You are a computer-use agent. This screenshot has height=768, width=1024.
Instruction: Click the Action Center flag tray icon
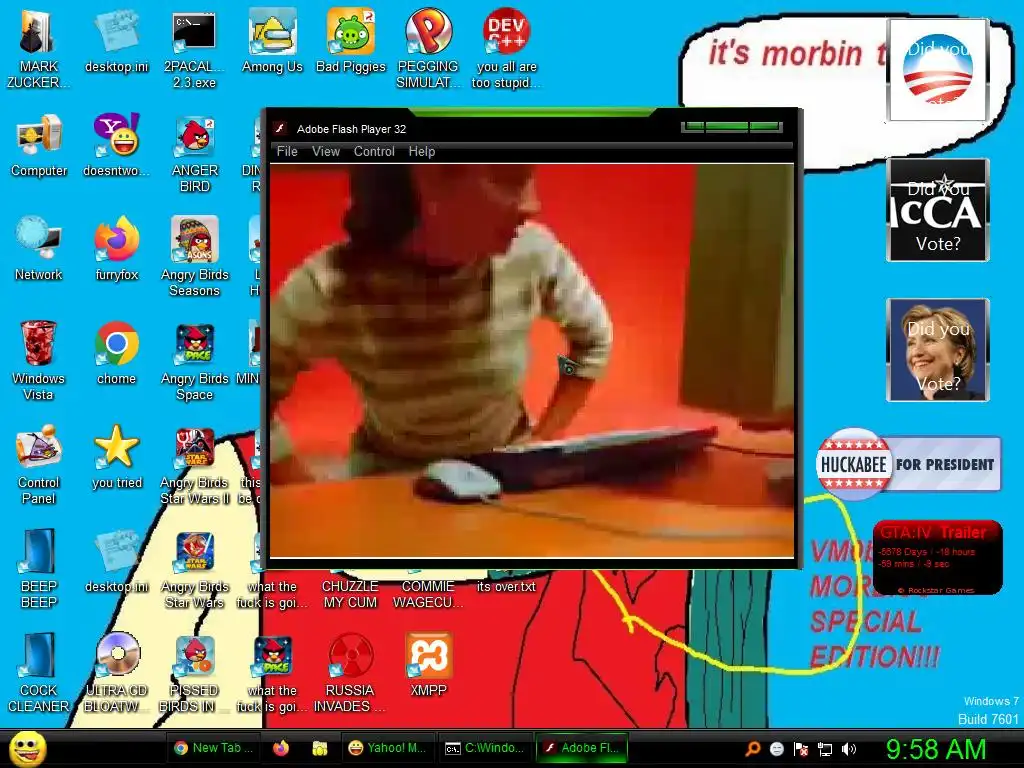pos(801,749)
